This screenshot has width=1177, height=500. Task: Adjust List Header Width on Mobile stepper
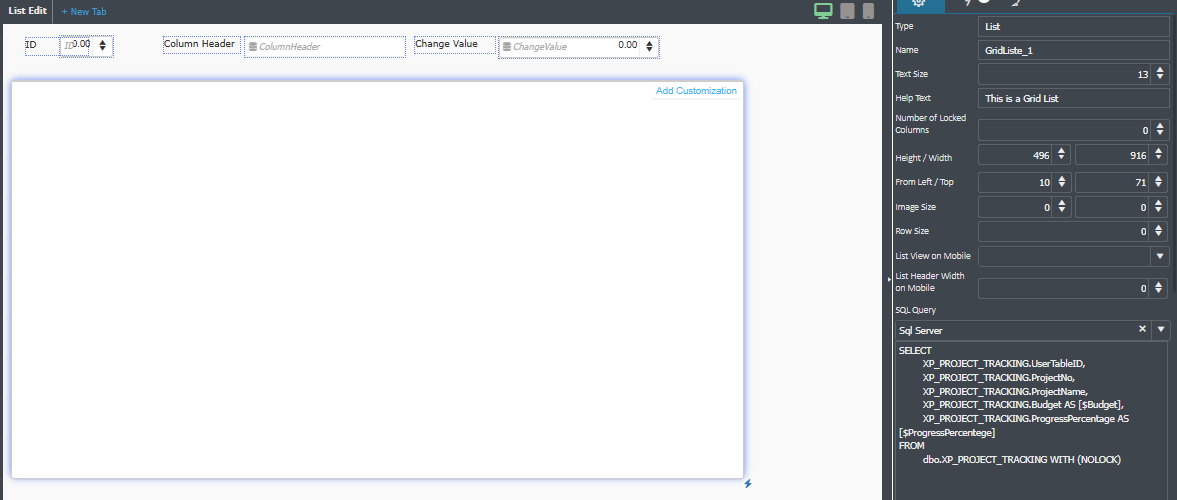[x=1160, y=288]
